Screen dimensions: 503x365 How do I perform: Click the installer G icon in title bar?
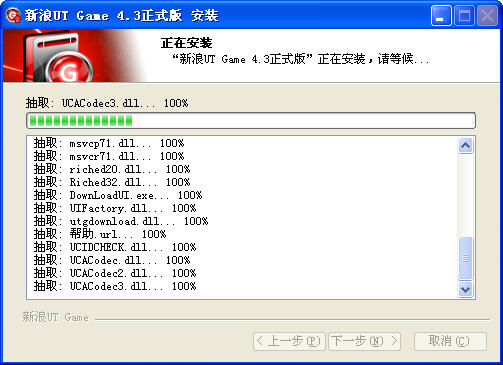pos(13,15)
